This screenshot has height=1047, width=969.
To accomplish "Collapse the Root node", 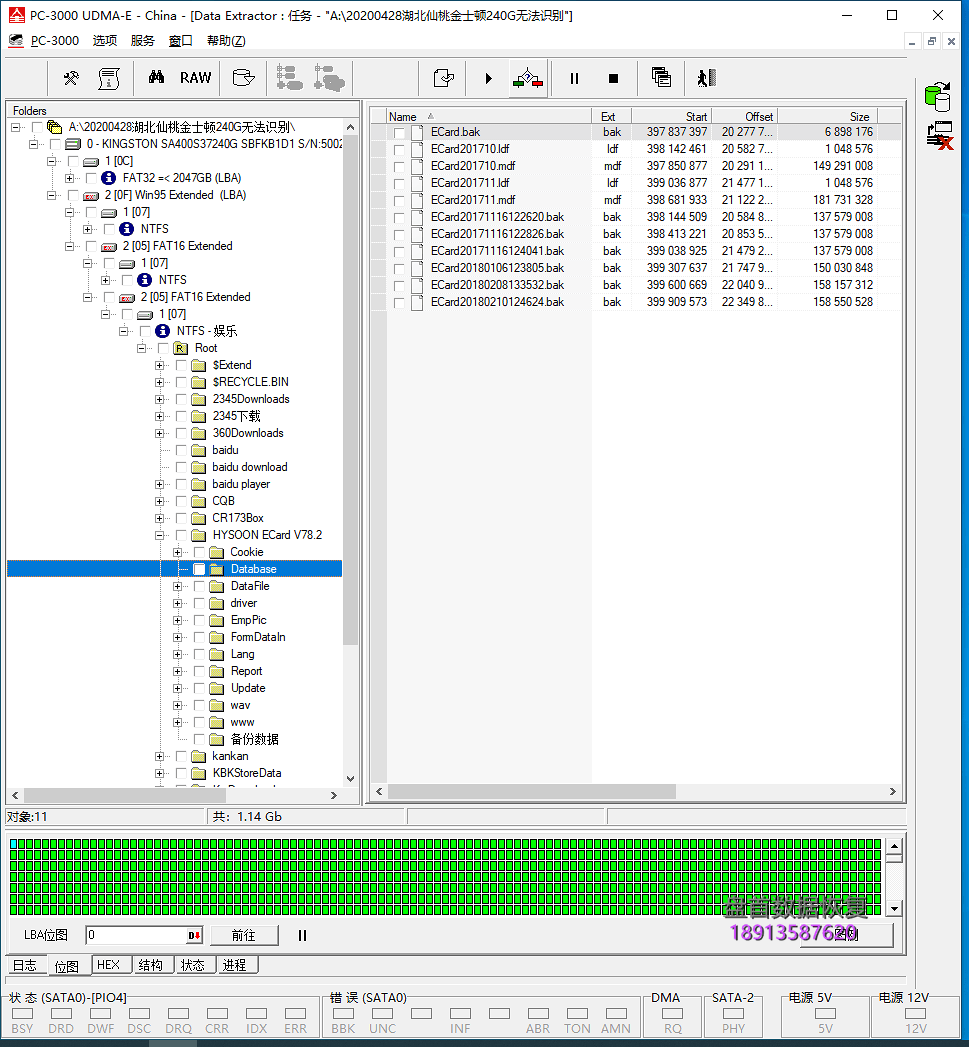I will click(x=141, y=349).
